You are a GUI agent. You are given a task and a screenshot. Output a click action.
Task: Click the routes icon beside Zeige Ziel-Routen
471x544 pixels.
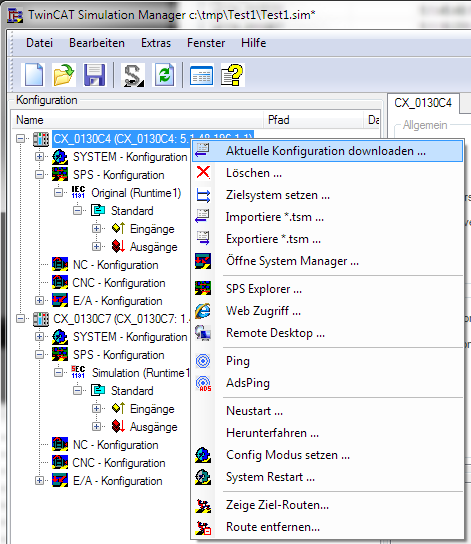203,505
